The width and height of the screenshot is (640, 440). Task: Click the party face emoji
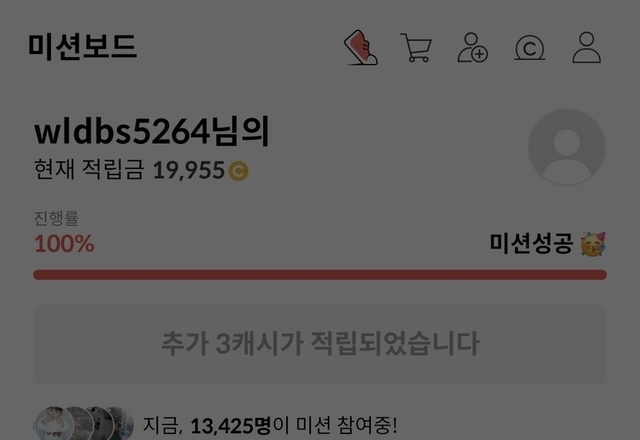coord(593,244)
